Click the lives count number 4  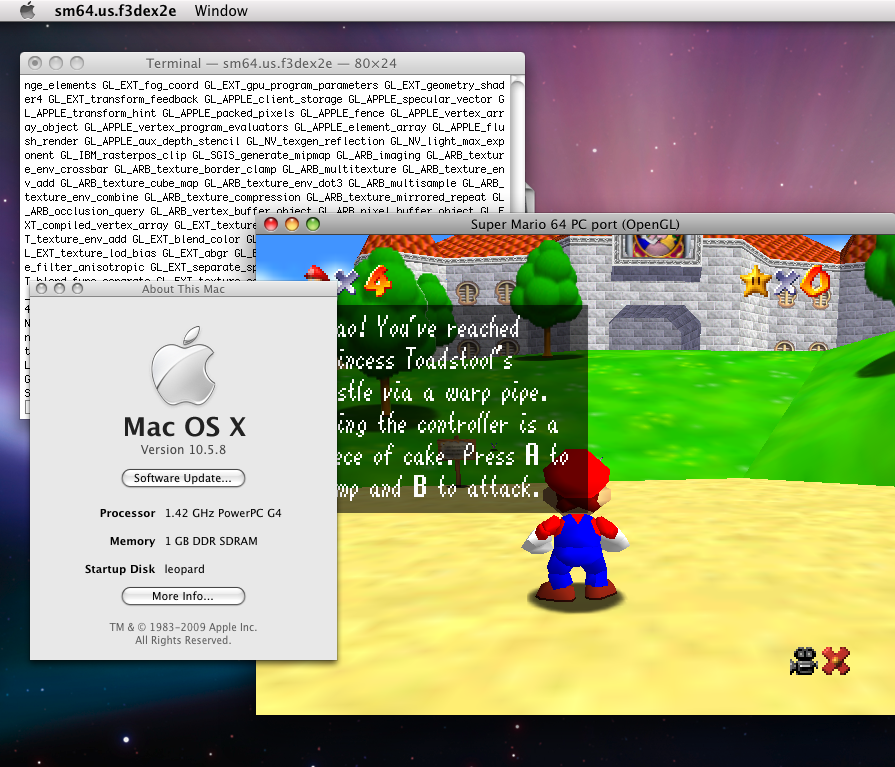point(378,281)
